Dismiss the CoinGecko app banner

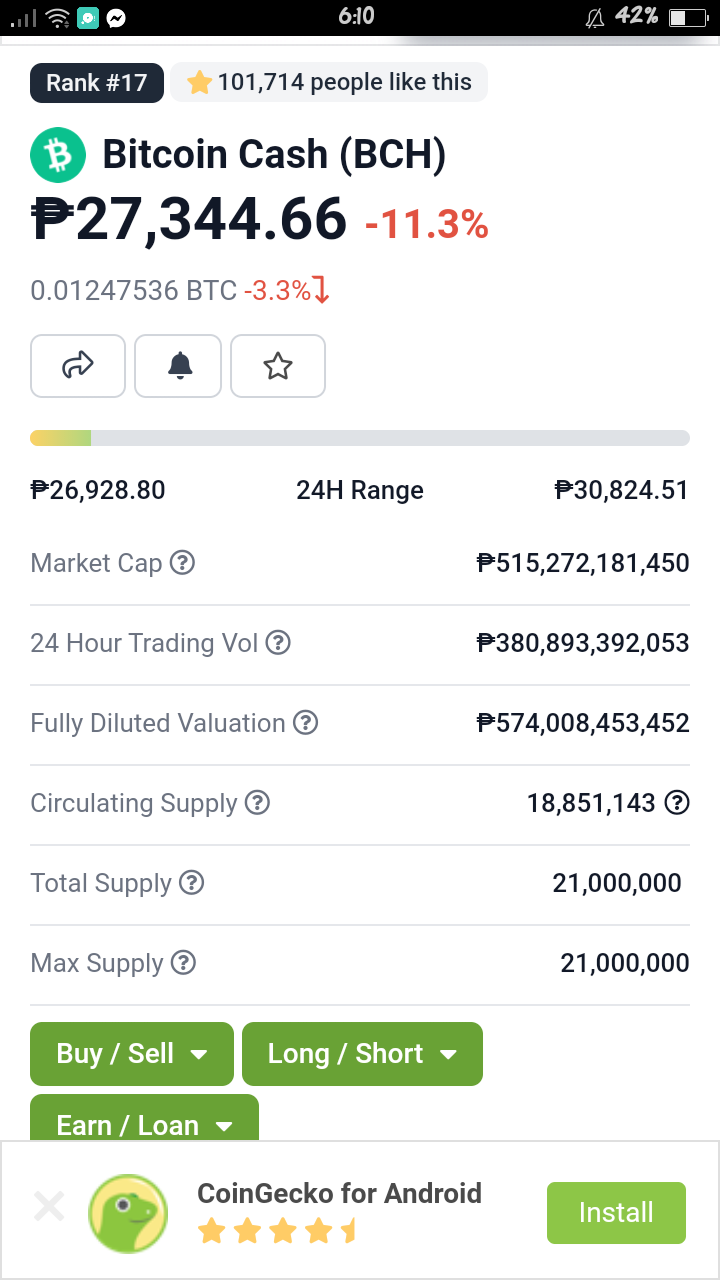click(49, 1207)
